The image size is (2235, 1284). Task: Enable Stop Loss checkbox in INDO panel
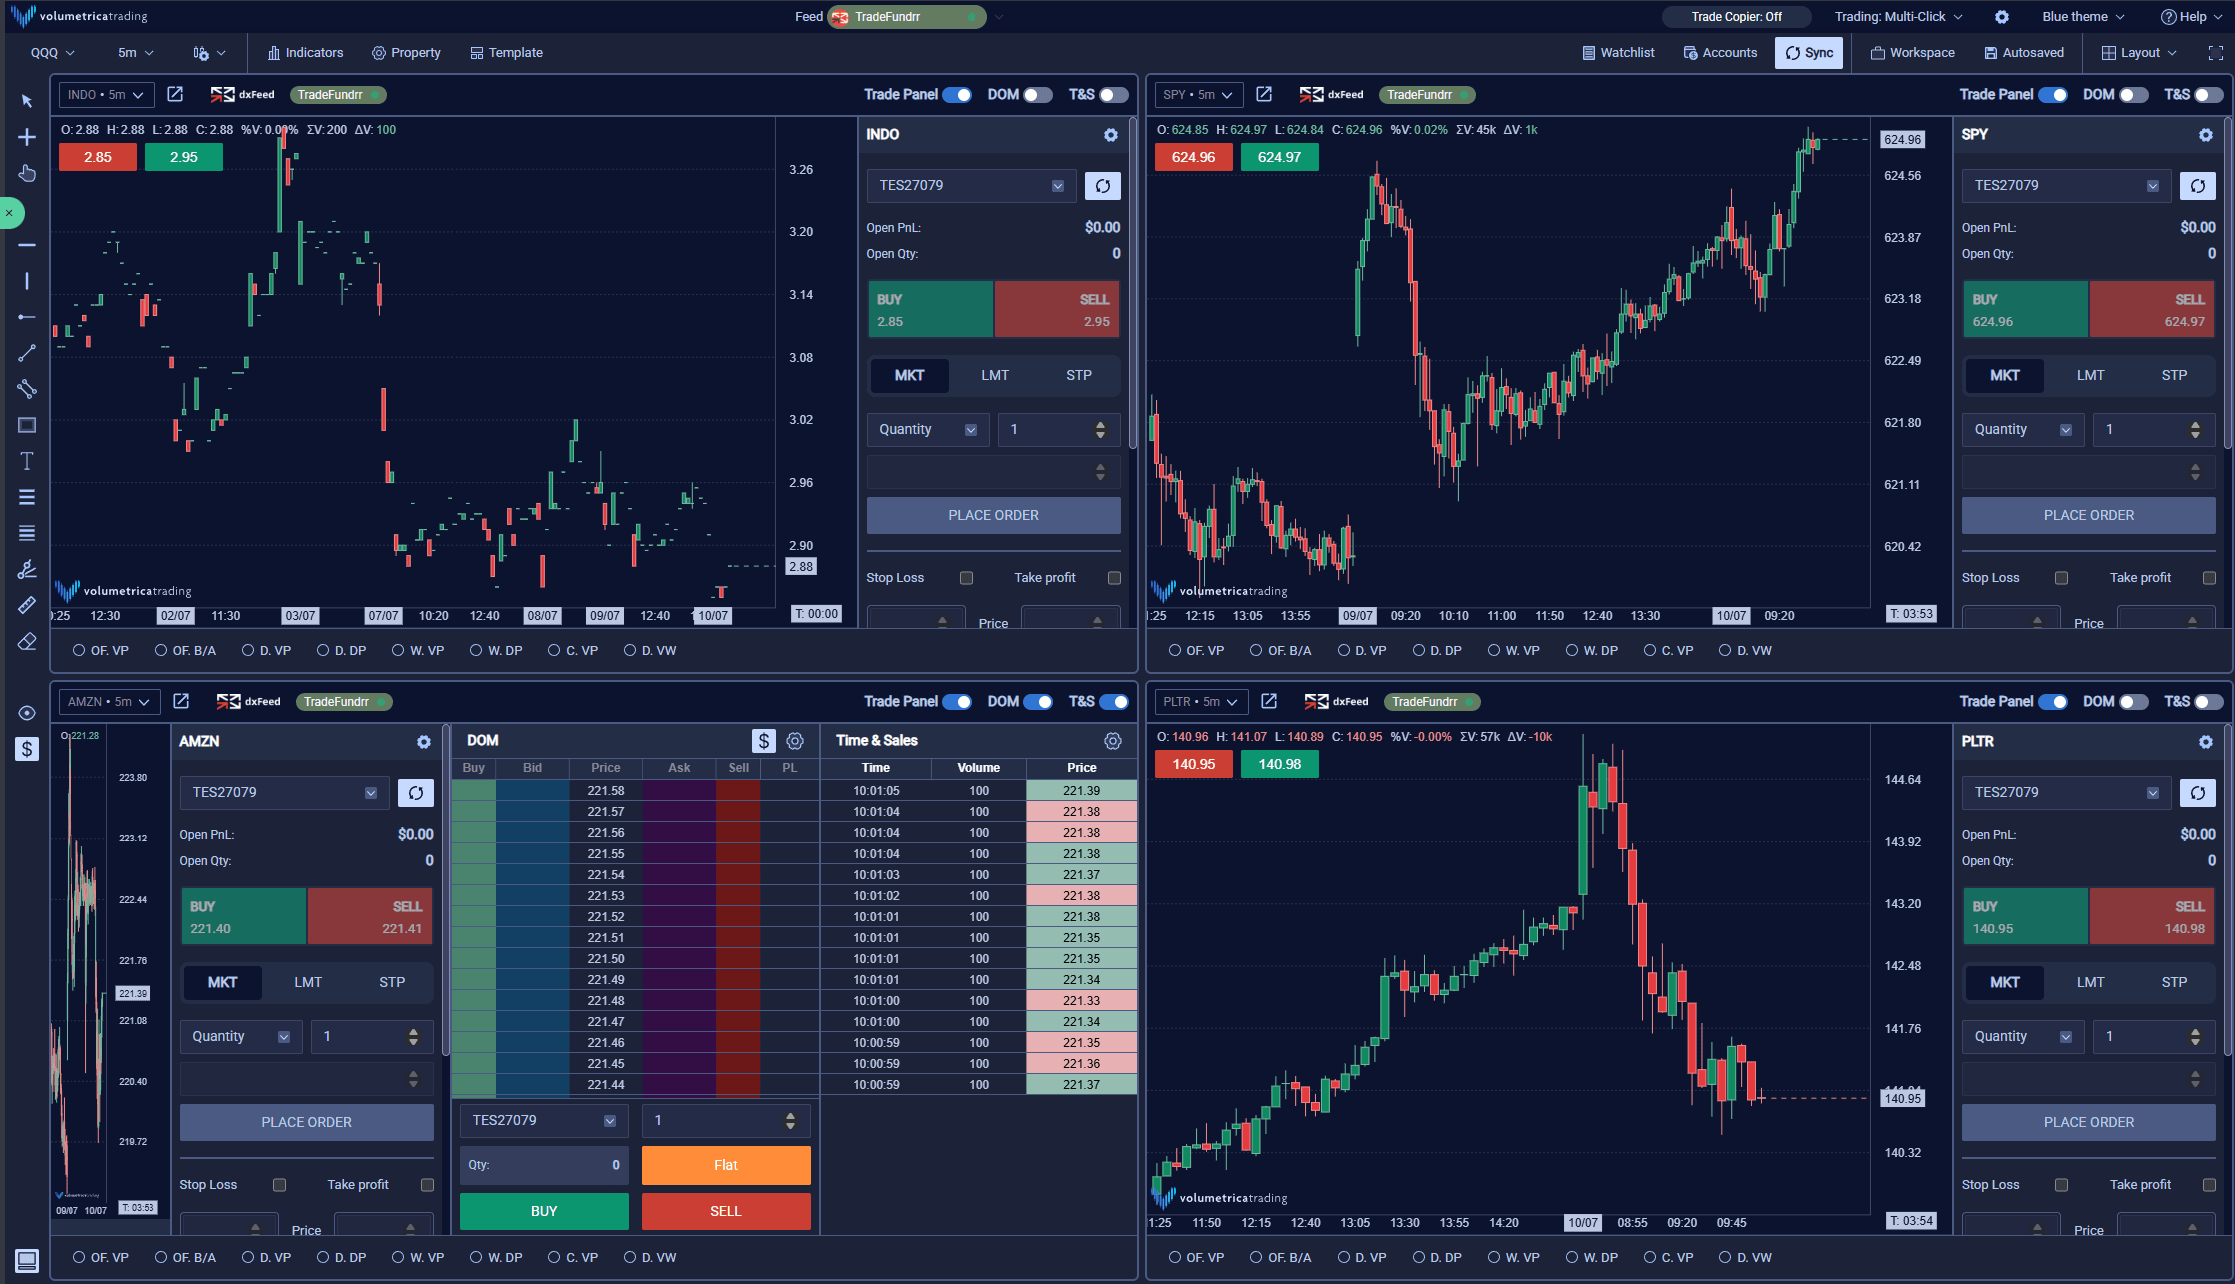[966, 578]
